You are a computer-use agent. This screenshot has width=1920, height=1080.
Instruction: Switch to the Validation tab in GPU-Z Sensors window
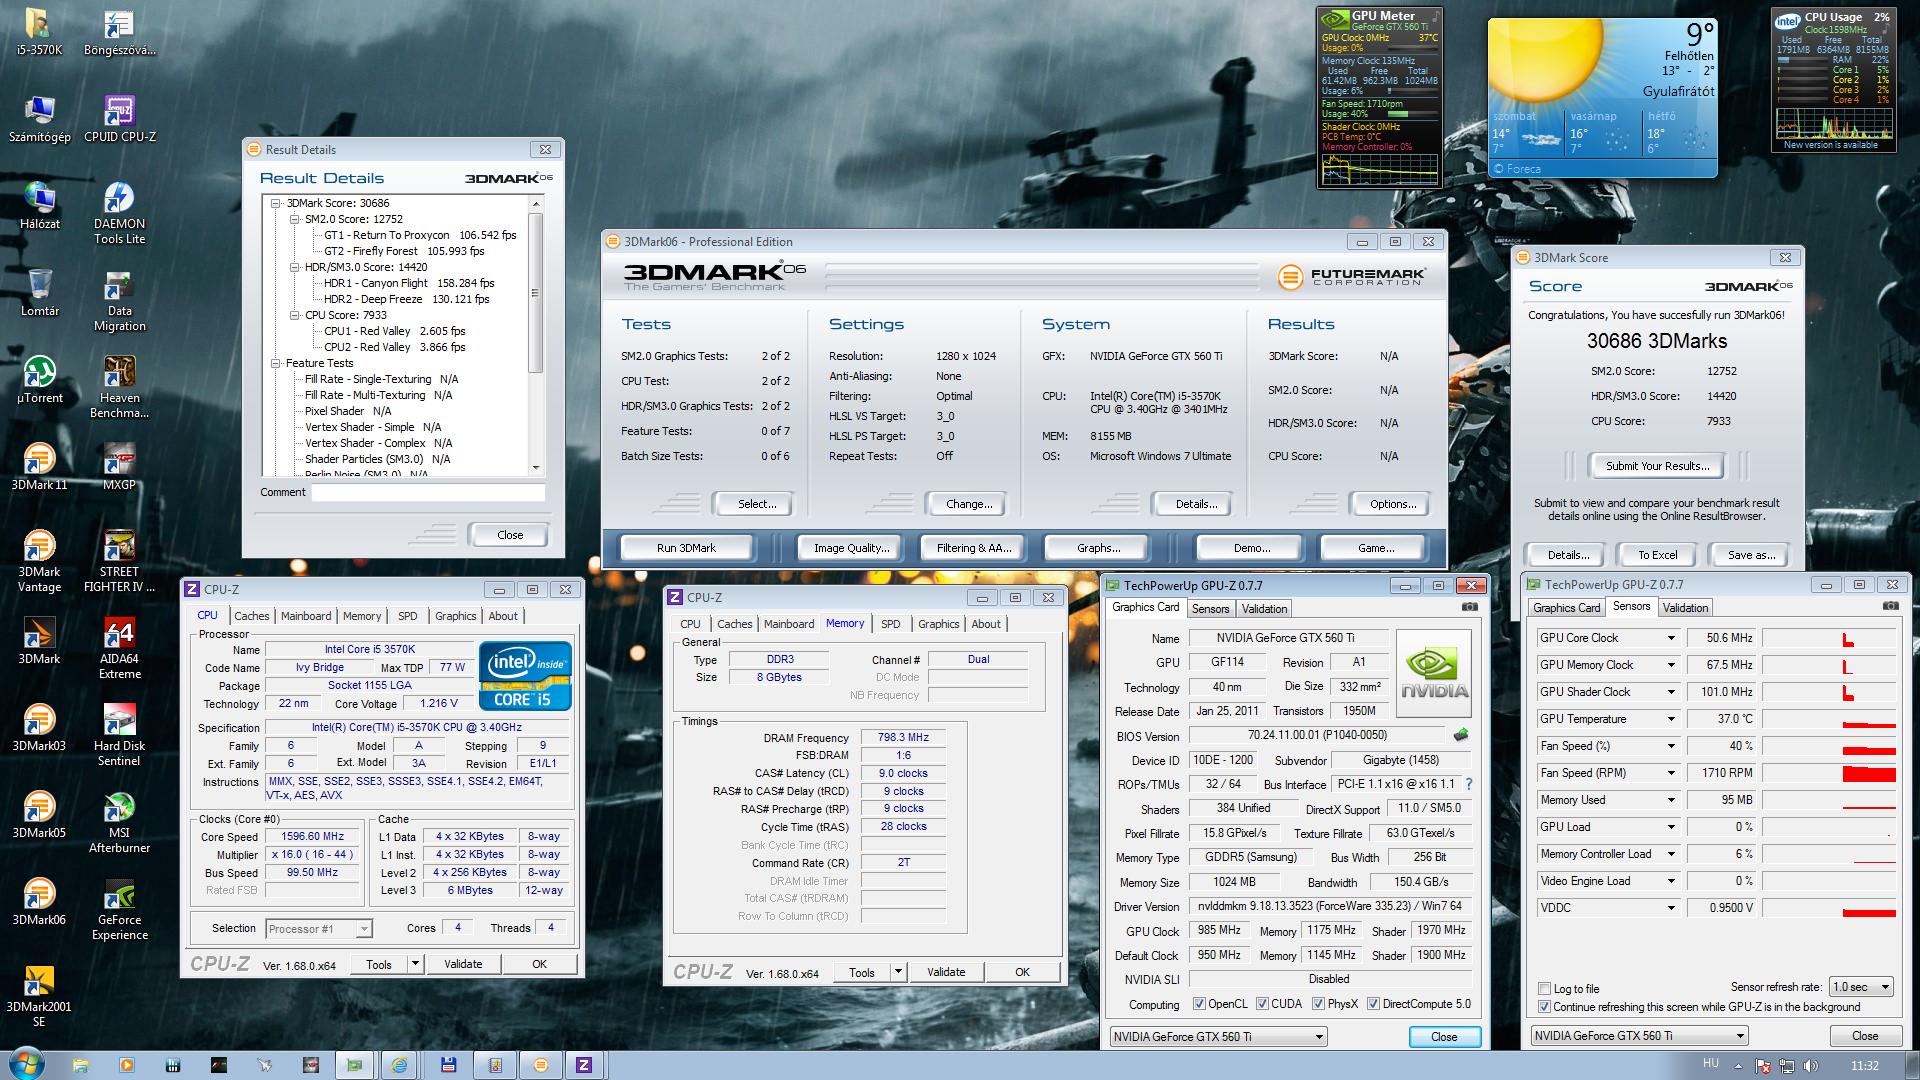(1686, 608)
